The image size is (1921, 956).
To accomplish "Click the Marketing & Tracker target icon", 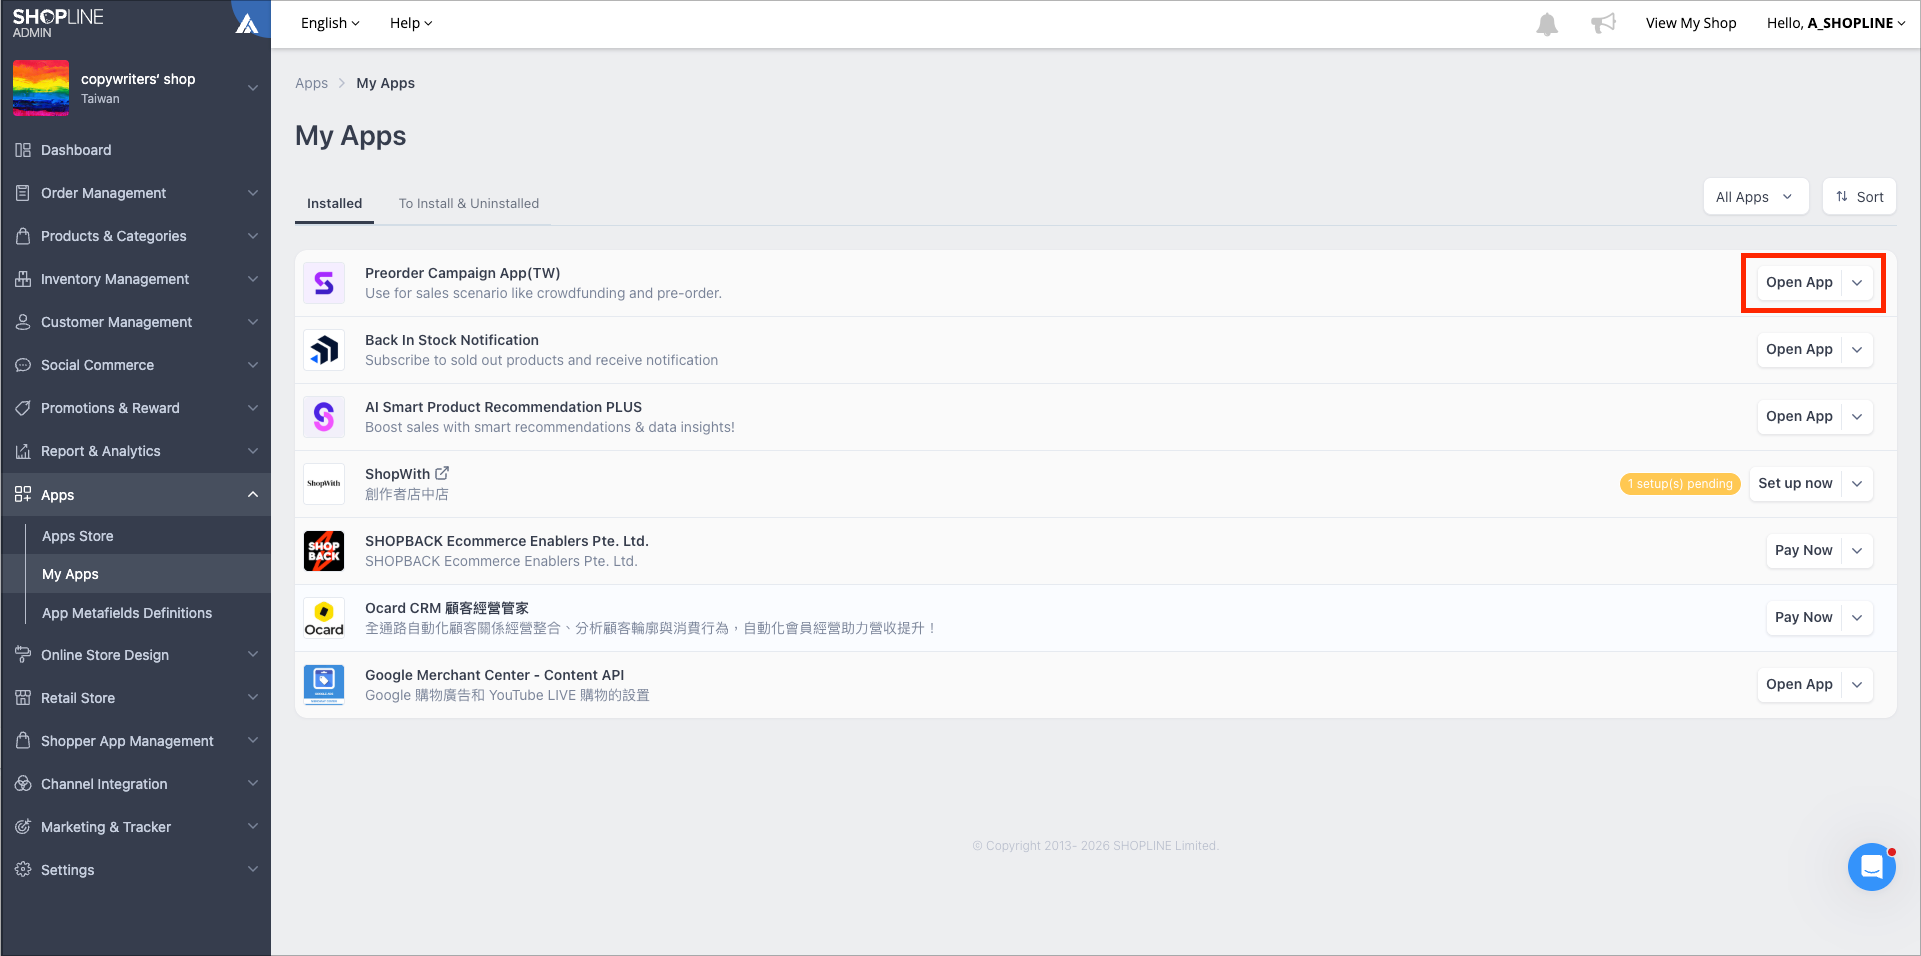I will pos(23,827).
